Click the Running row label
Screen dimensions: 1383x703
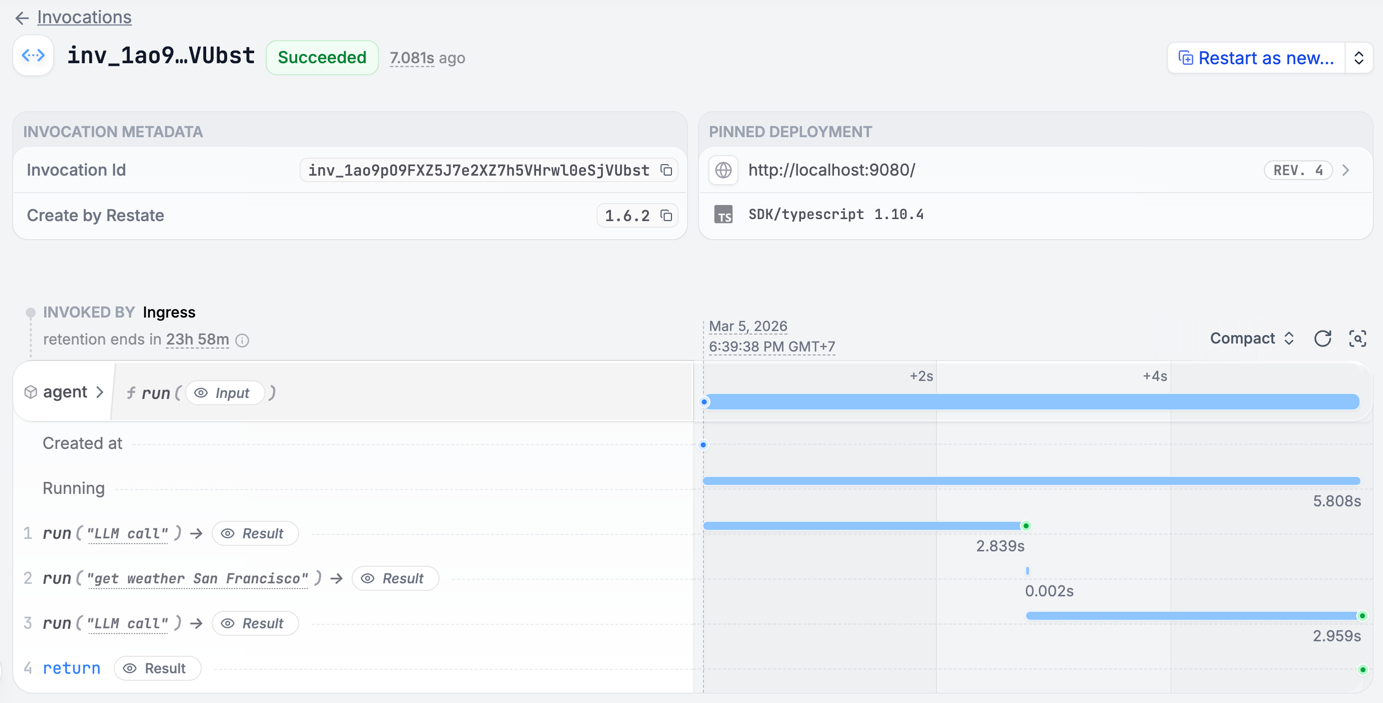coord(73,488)
